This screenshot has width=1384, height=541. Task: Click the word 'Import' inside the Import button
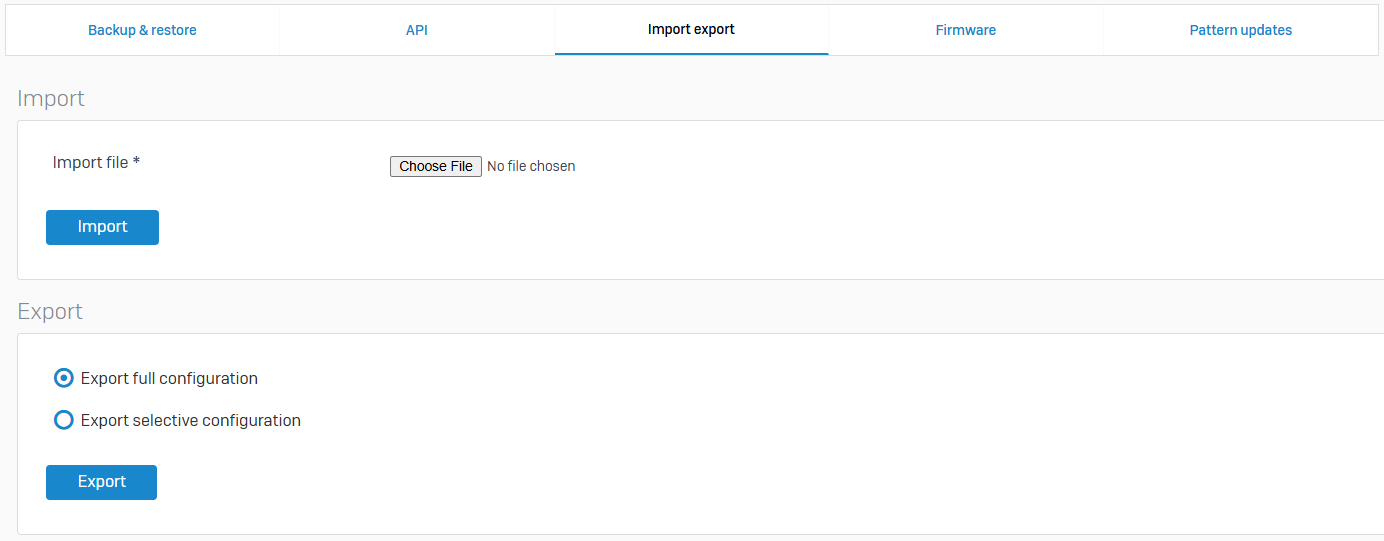click(x=102, y=227)
